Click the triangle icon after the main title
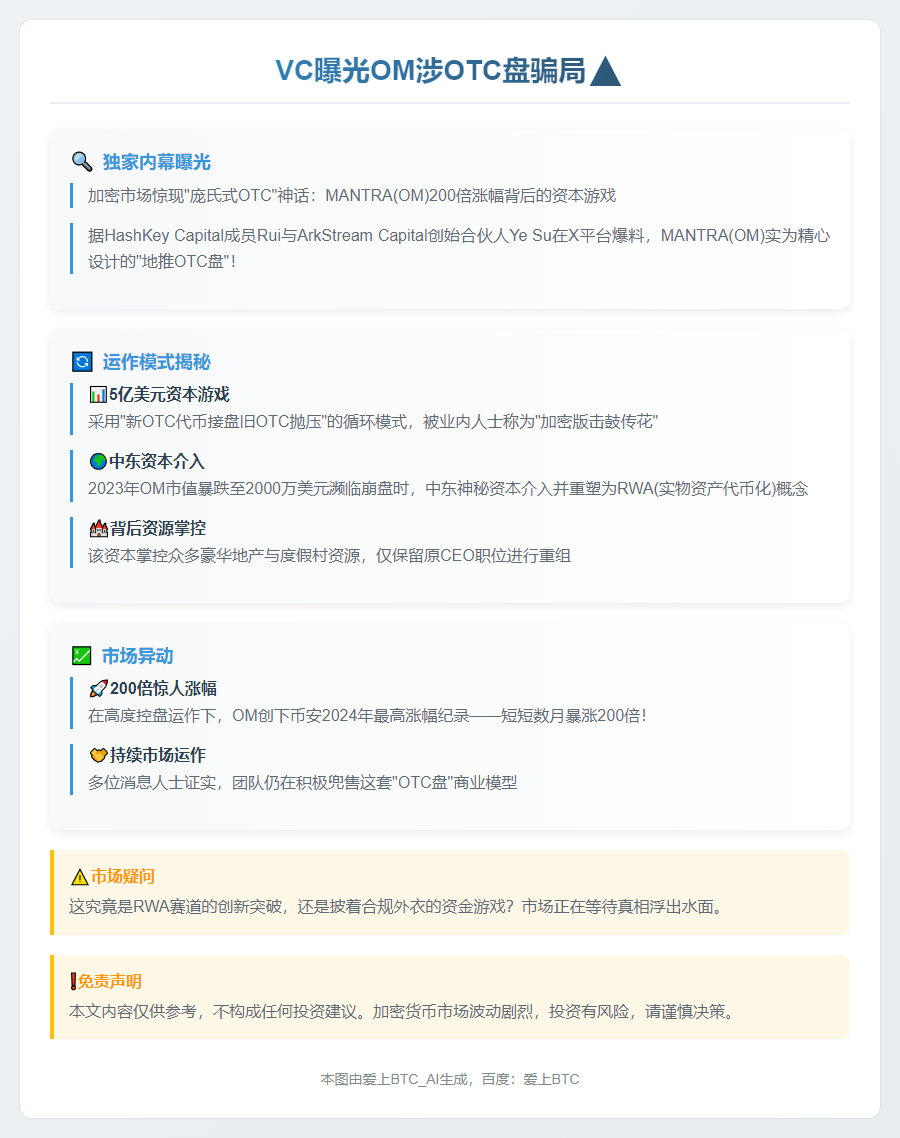Image resolution: width=900 pixels, height=1138 pixels. (x=605, y=71)
